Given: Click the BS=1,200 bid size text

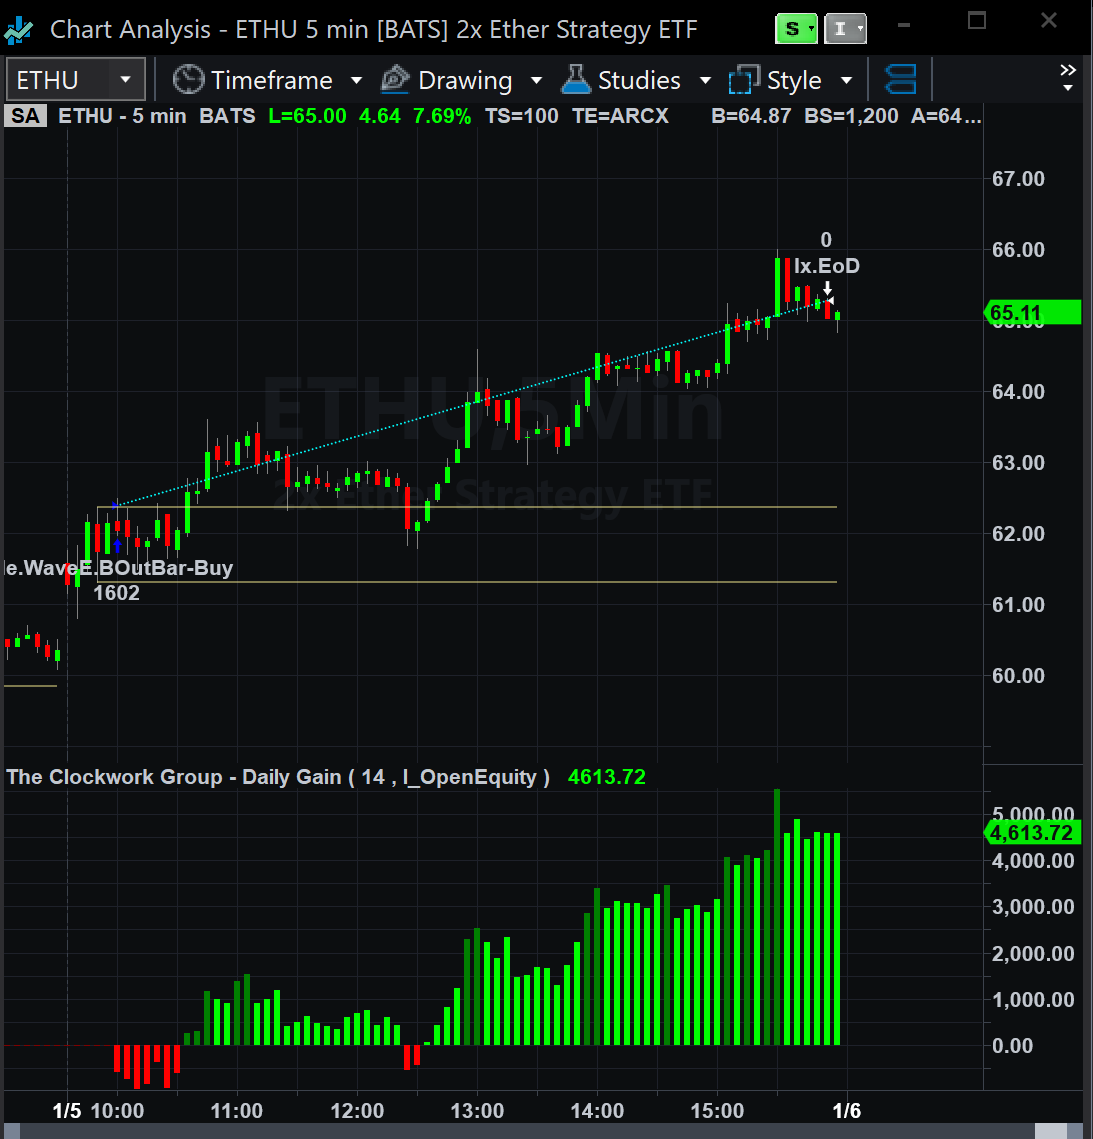Looking at the screenshot, I should pos(851,116).
